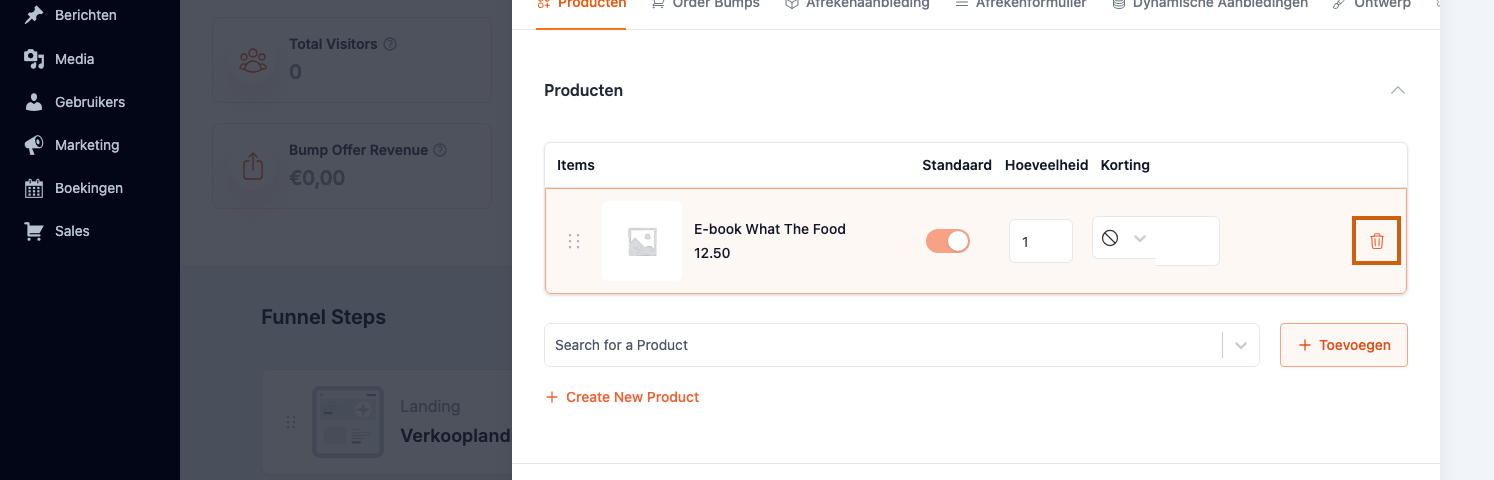Switch to the Order Bumps tab
Viewport: 1494px width, 480px height.
tap(705, 4)
